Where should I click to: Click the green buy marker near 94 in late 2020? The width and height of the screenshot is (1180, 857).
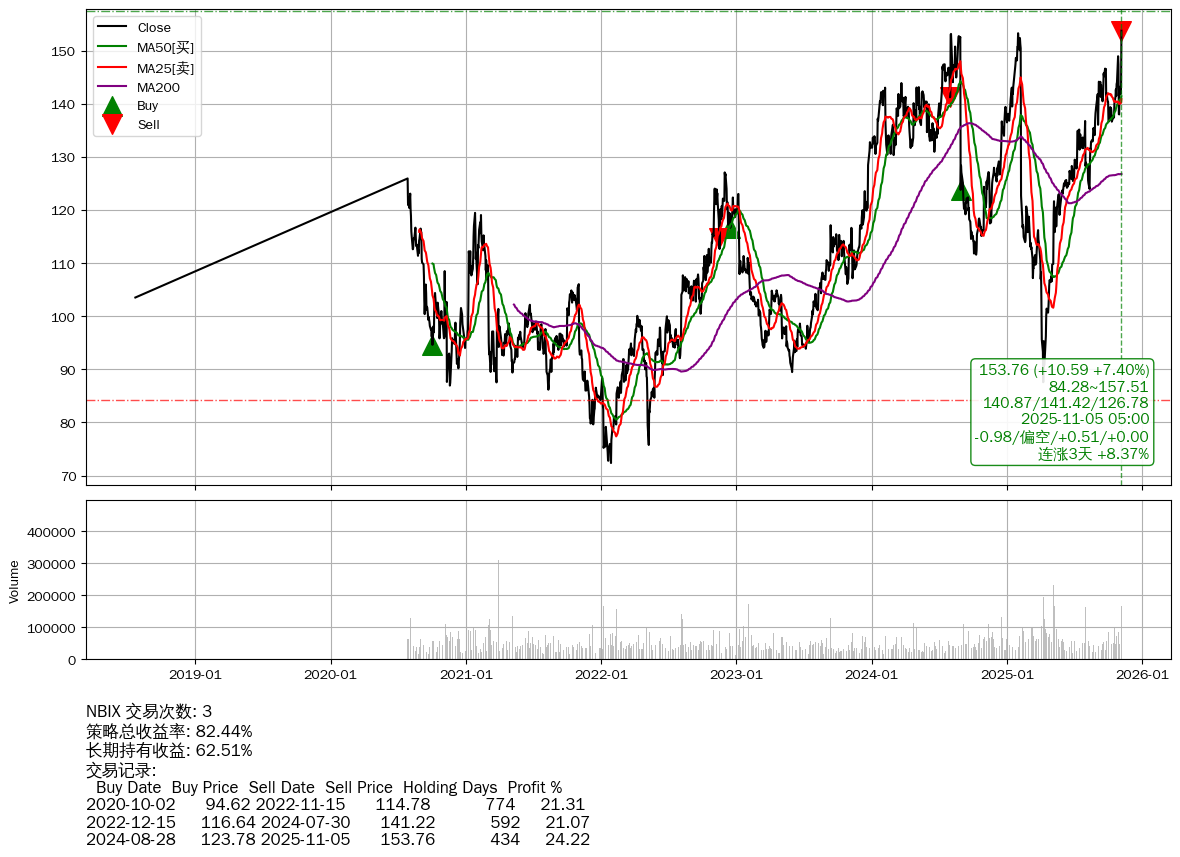(x=432, y=345)
